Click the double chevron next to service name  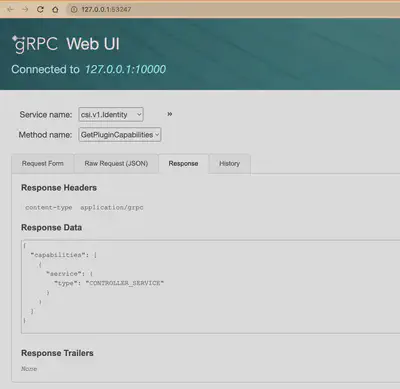tap(170, 114)
